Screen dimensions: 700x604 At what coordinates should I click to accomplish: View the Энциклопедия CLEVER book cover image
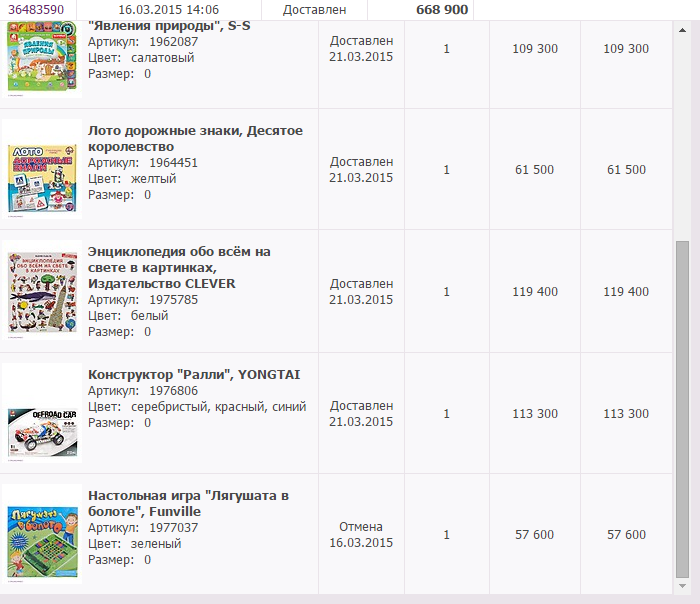42,292
